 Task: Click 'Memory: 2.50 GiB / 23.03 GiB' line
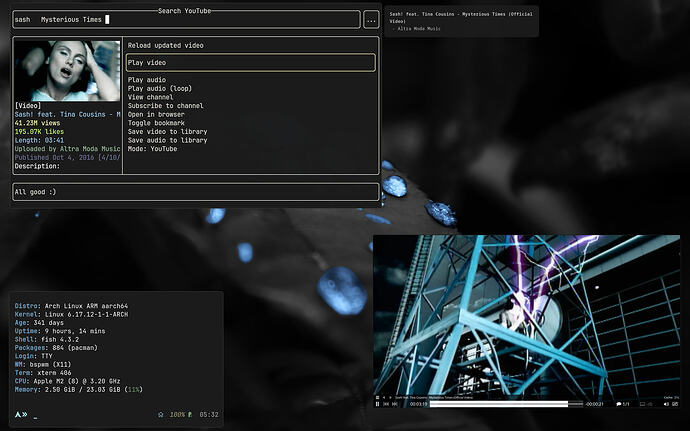(x=79, y=390)
